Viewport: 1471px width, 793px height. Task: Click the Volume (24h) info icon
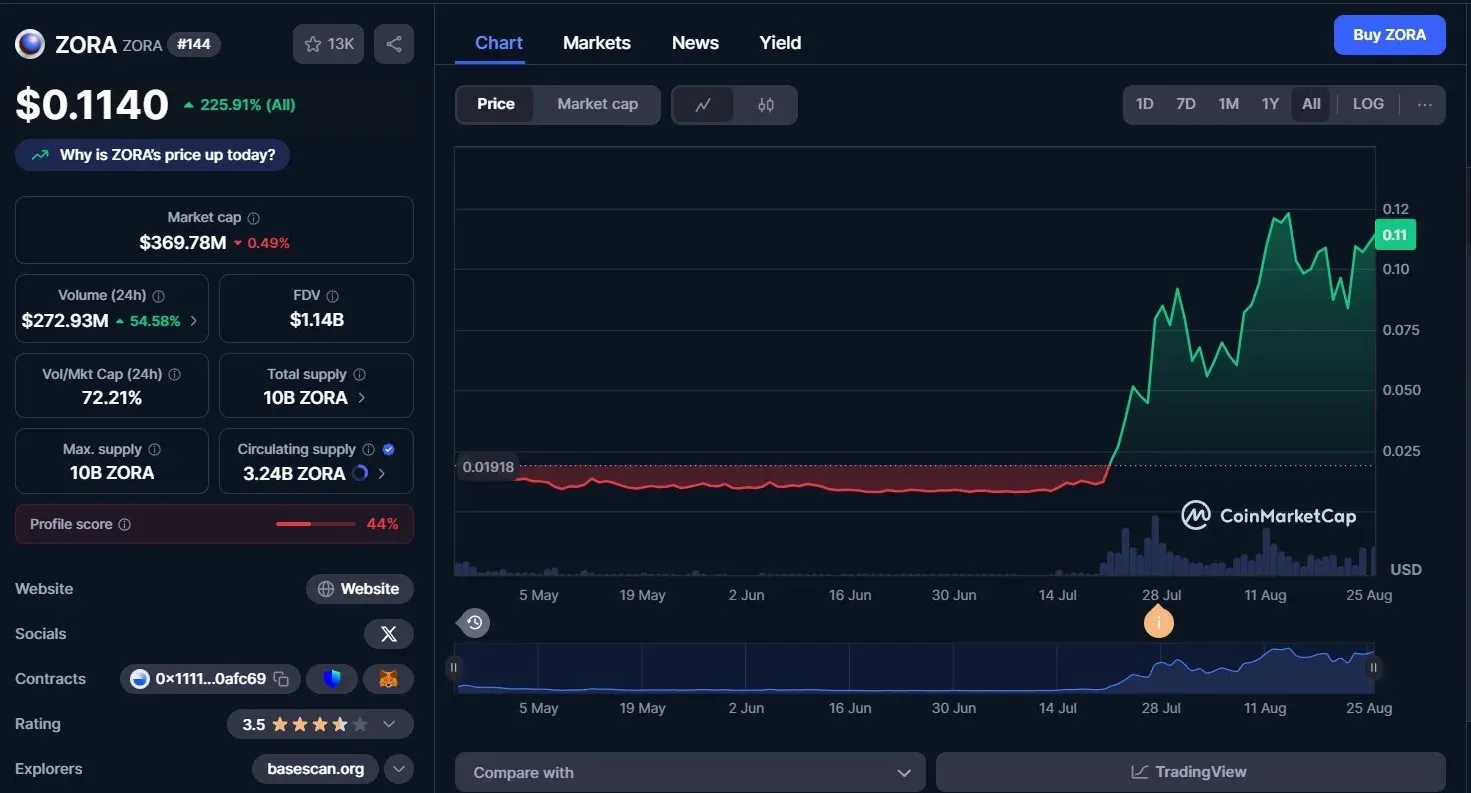point(159,296)
